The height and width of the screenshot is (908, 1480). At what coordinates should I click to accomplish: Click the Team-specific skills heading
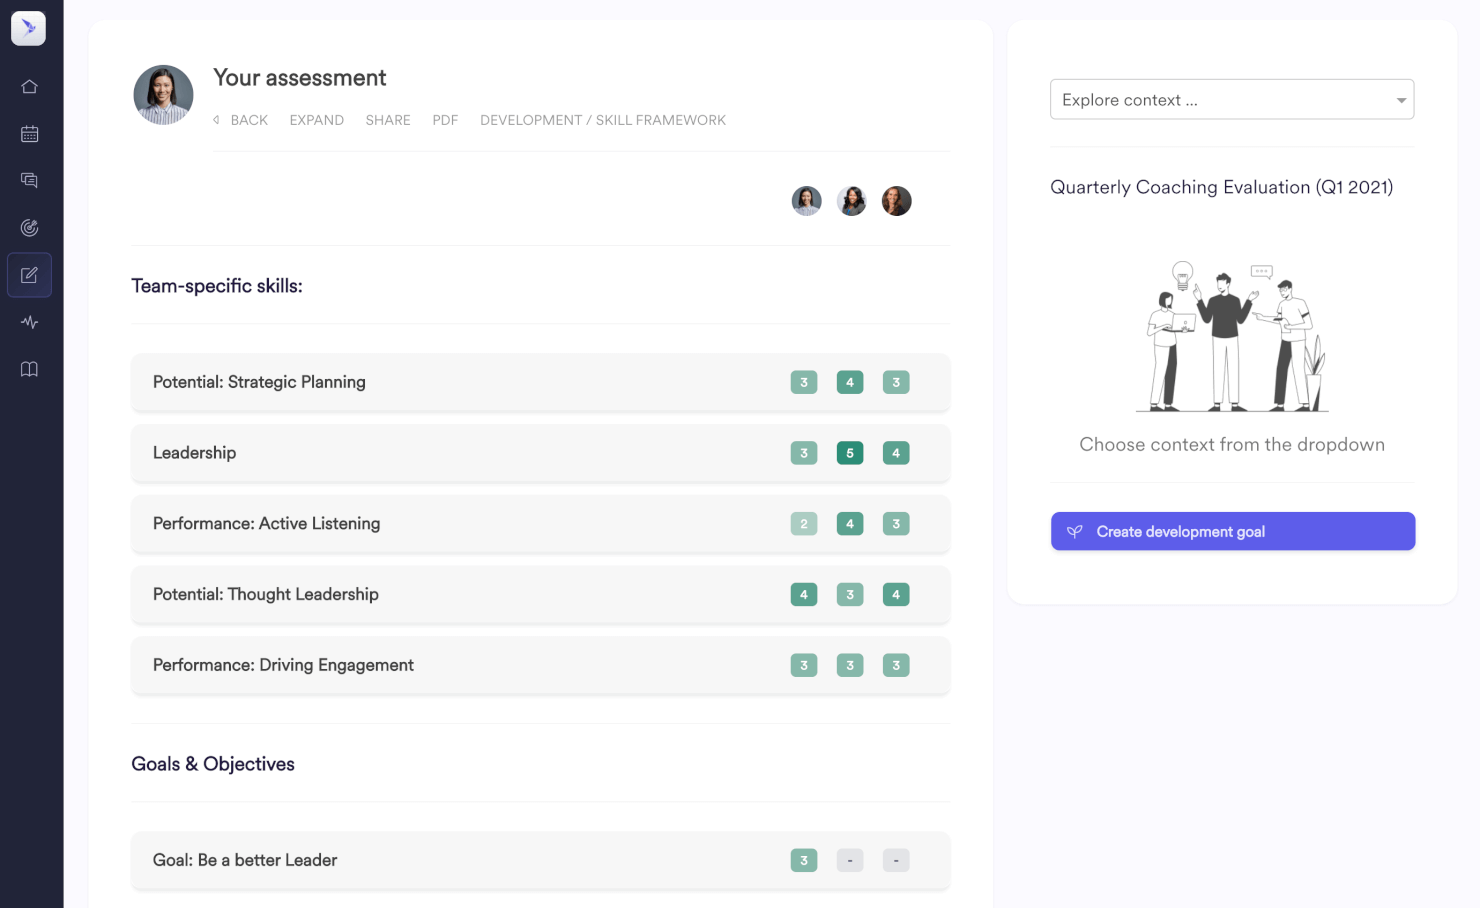point(217,286)
